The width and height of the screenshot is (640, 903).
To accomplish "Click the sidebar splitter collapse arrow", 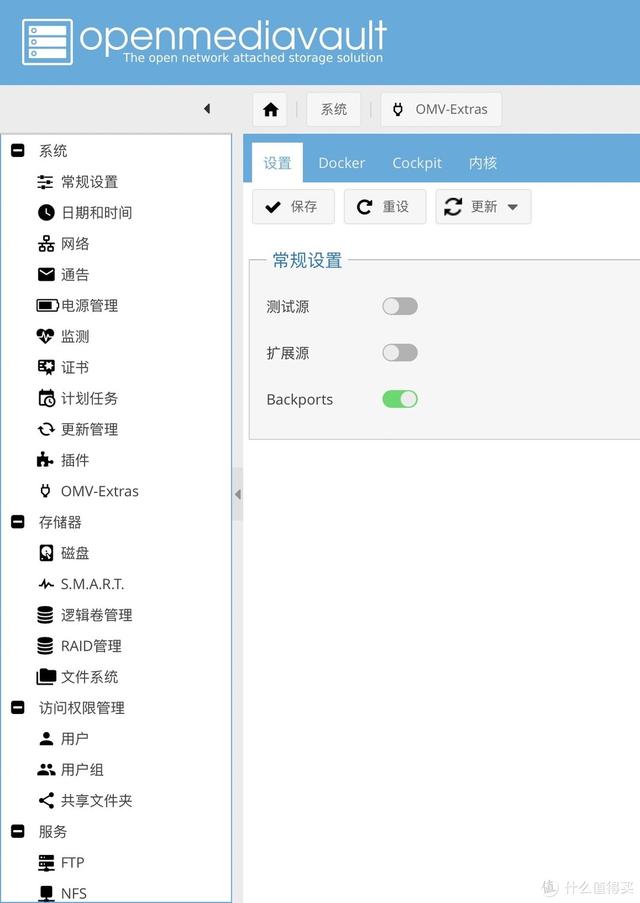I will point(237,494).
